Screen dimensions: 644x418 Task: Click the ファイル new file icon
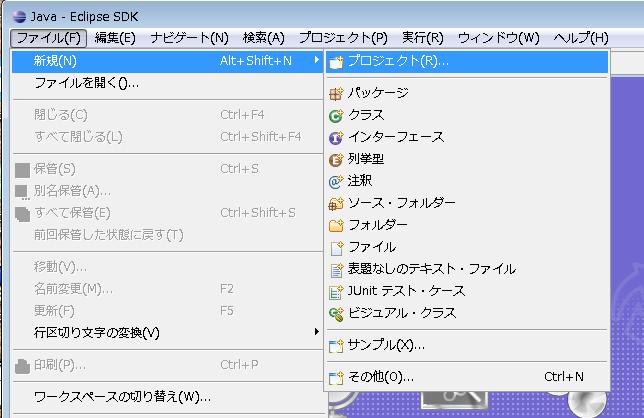(336, 248)
